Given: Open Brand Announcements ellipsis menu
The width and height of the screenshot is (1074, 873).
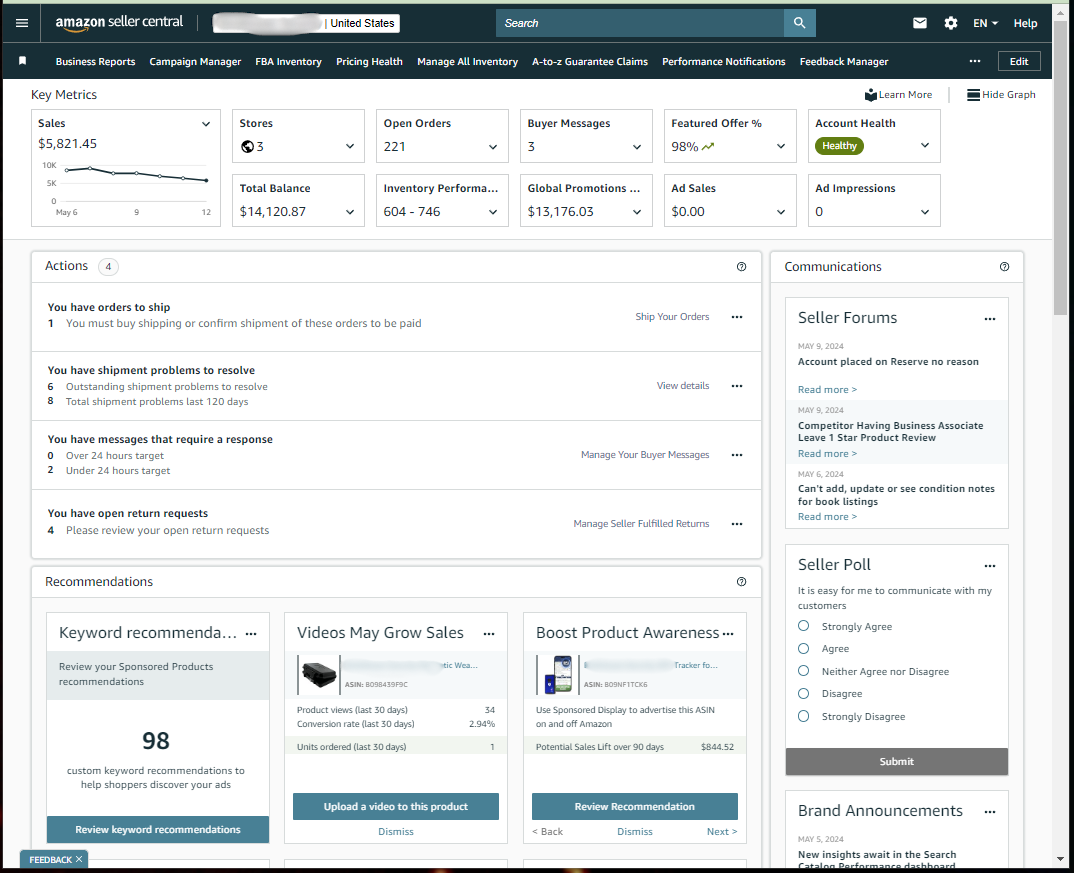Looking at the screenshot, I should (x=990, y=812).
